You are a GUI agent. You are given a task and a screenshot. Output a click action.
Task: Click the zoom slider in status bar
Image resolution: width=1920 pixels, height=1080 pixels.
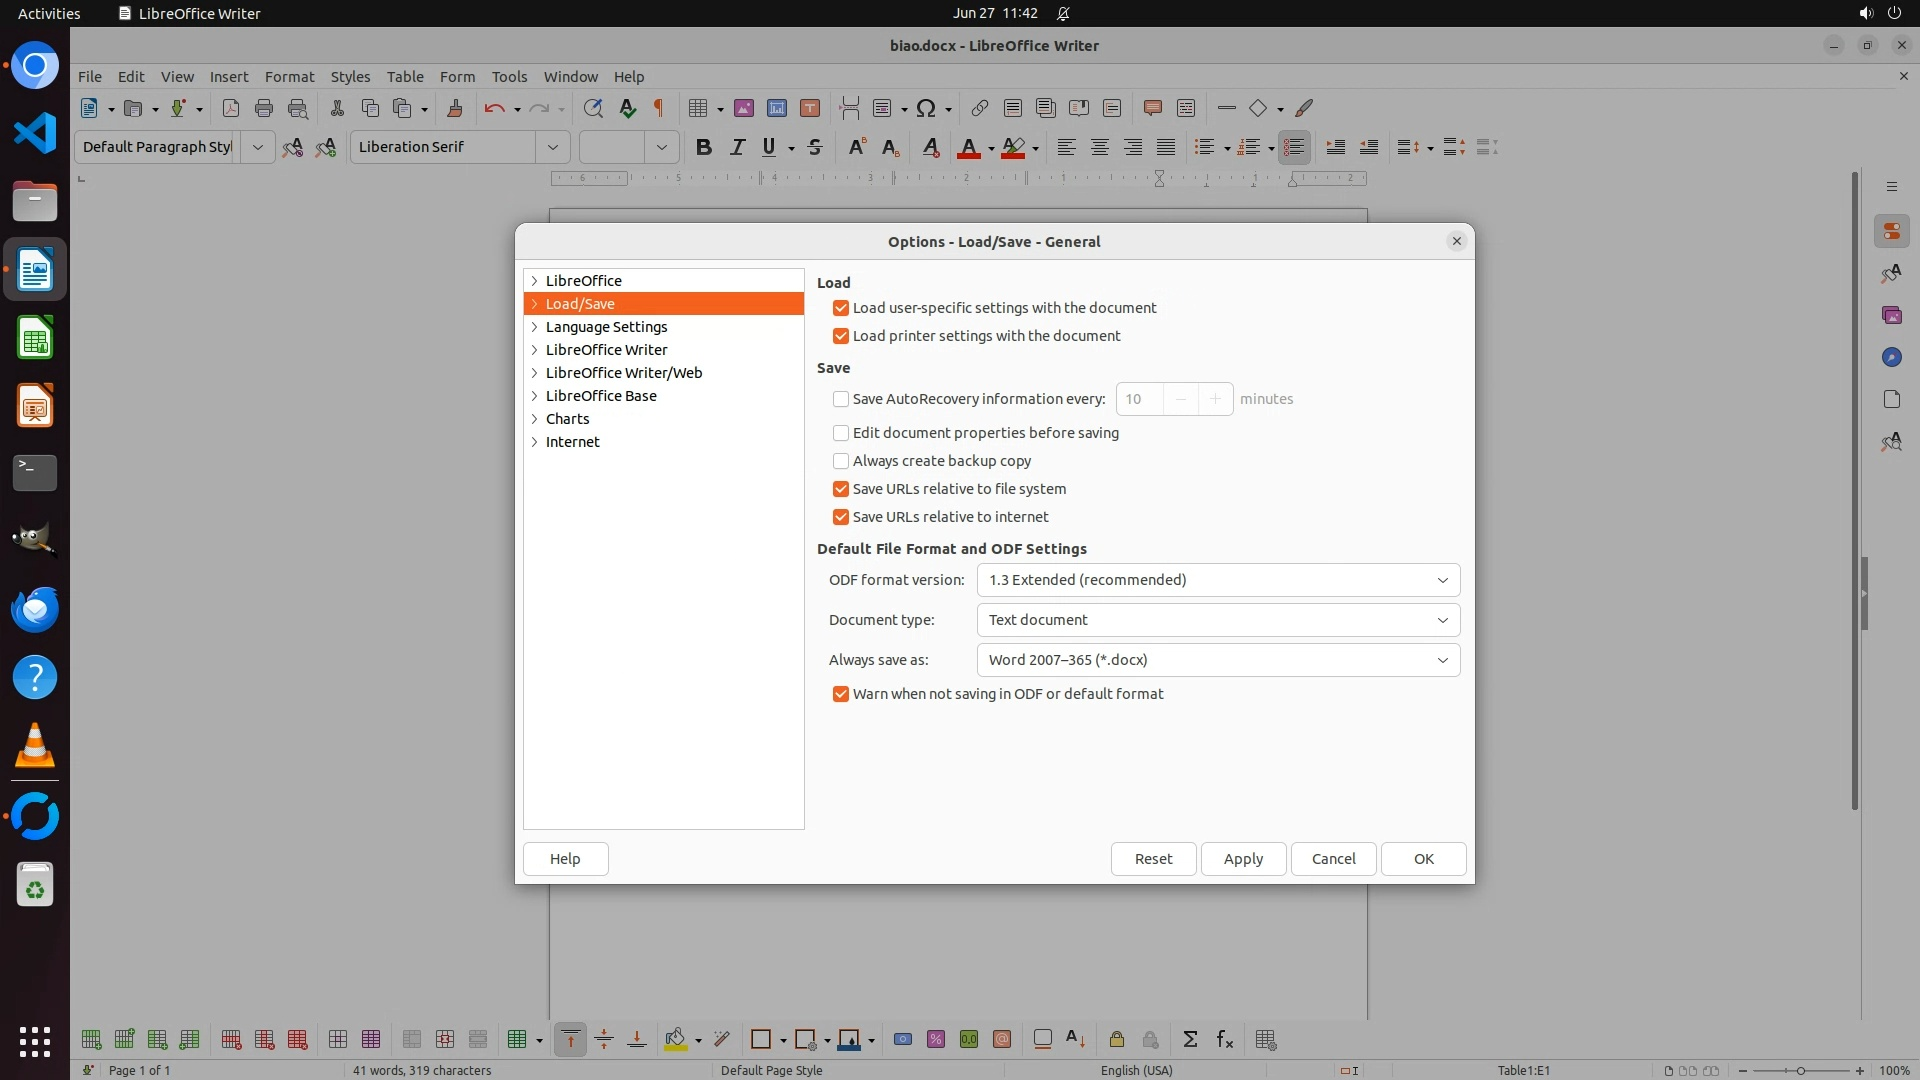1800,1070
